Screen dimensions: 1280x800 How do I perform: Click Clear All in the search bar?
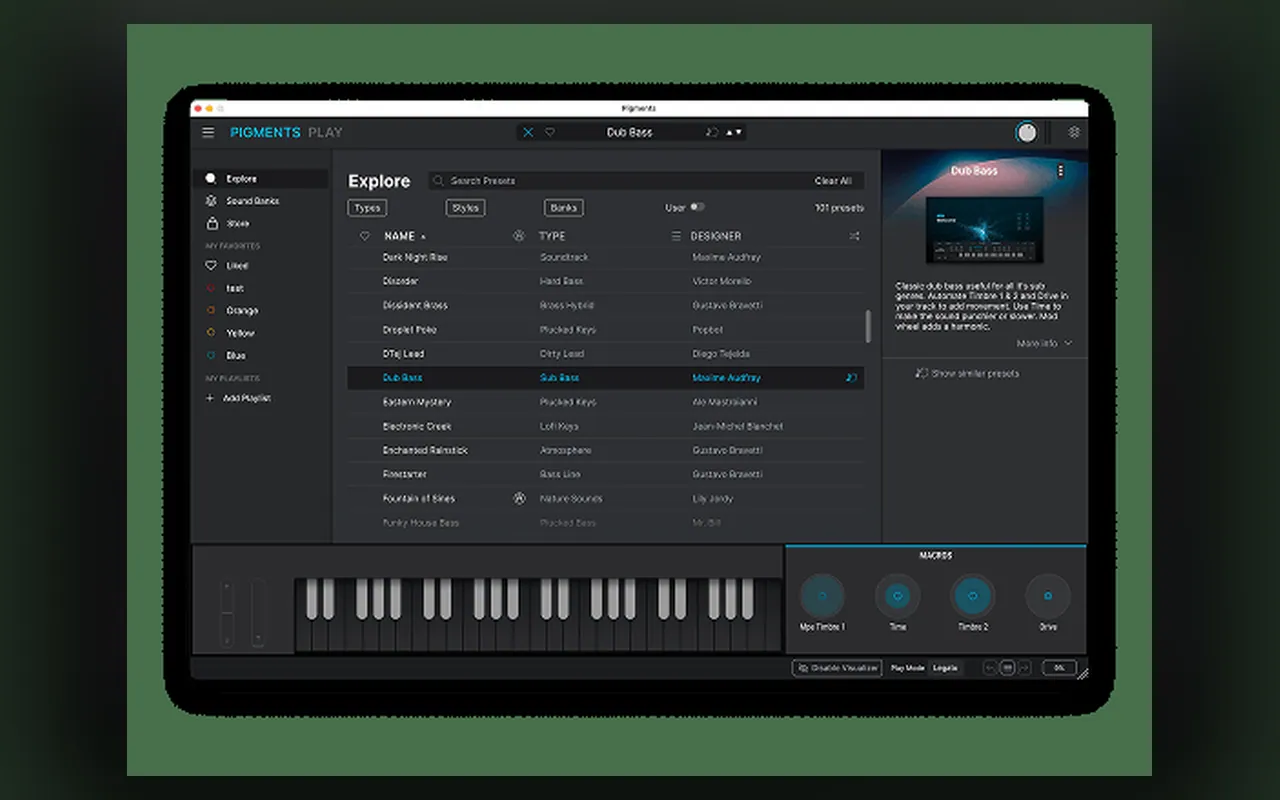[833, 181]
